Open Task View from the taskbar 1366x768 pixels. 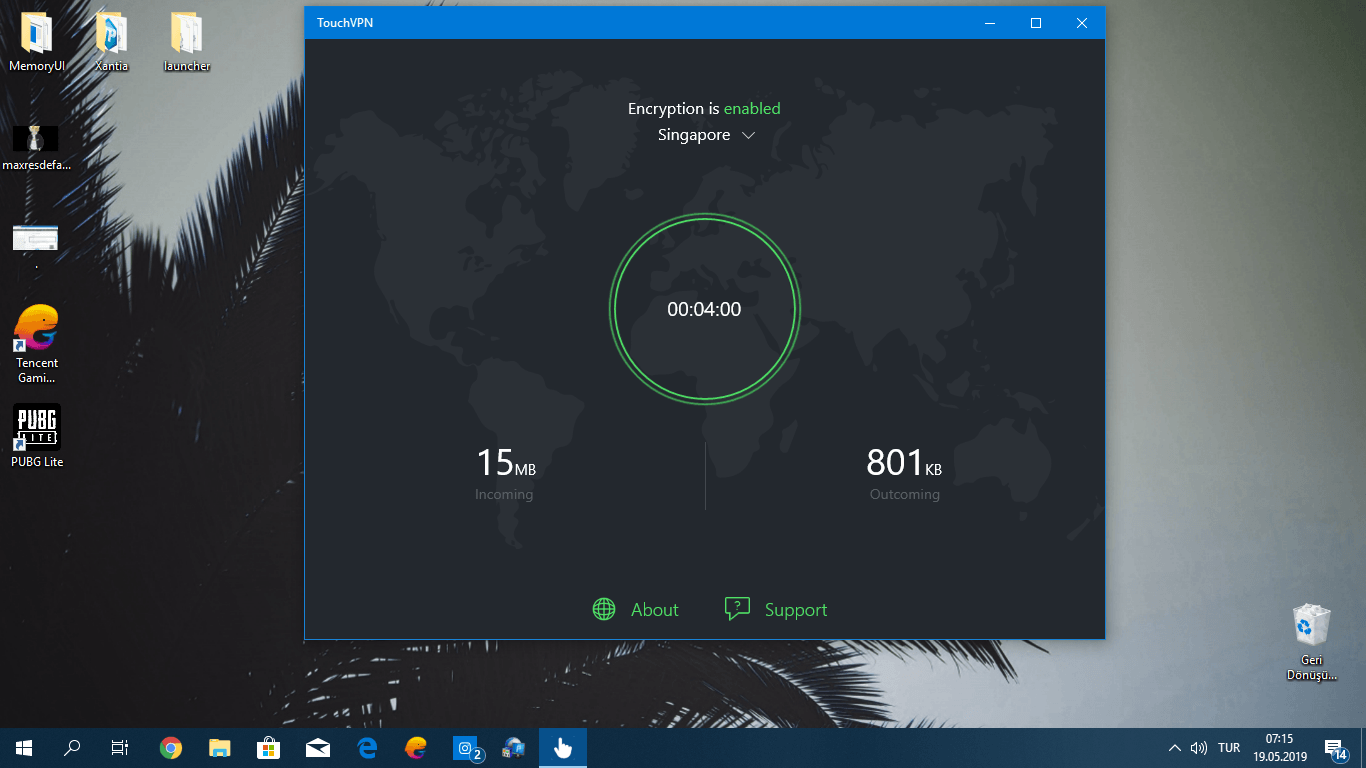pos(120,748)
